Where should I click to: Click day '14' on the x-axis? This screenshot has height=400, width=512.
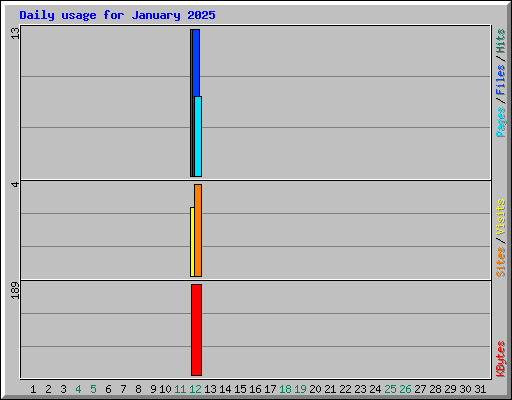tap(225, 389)
